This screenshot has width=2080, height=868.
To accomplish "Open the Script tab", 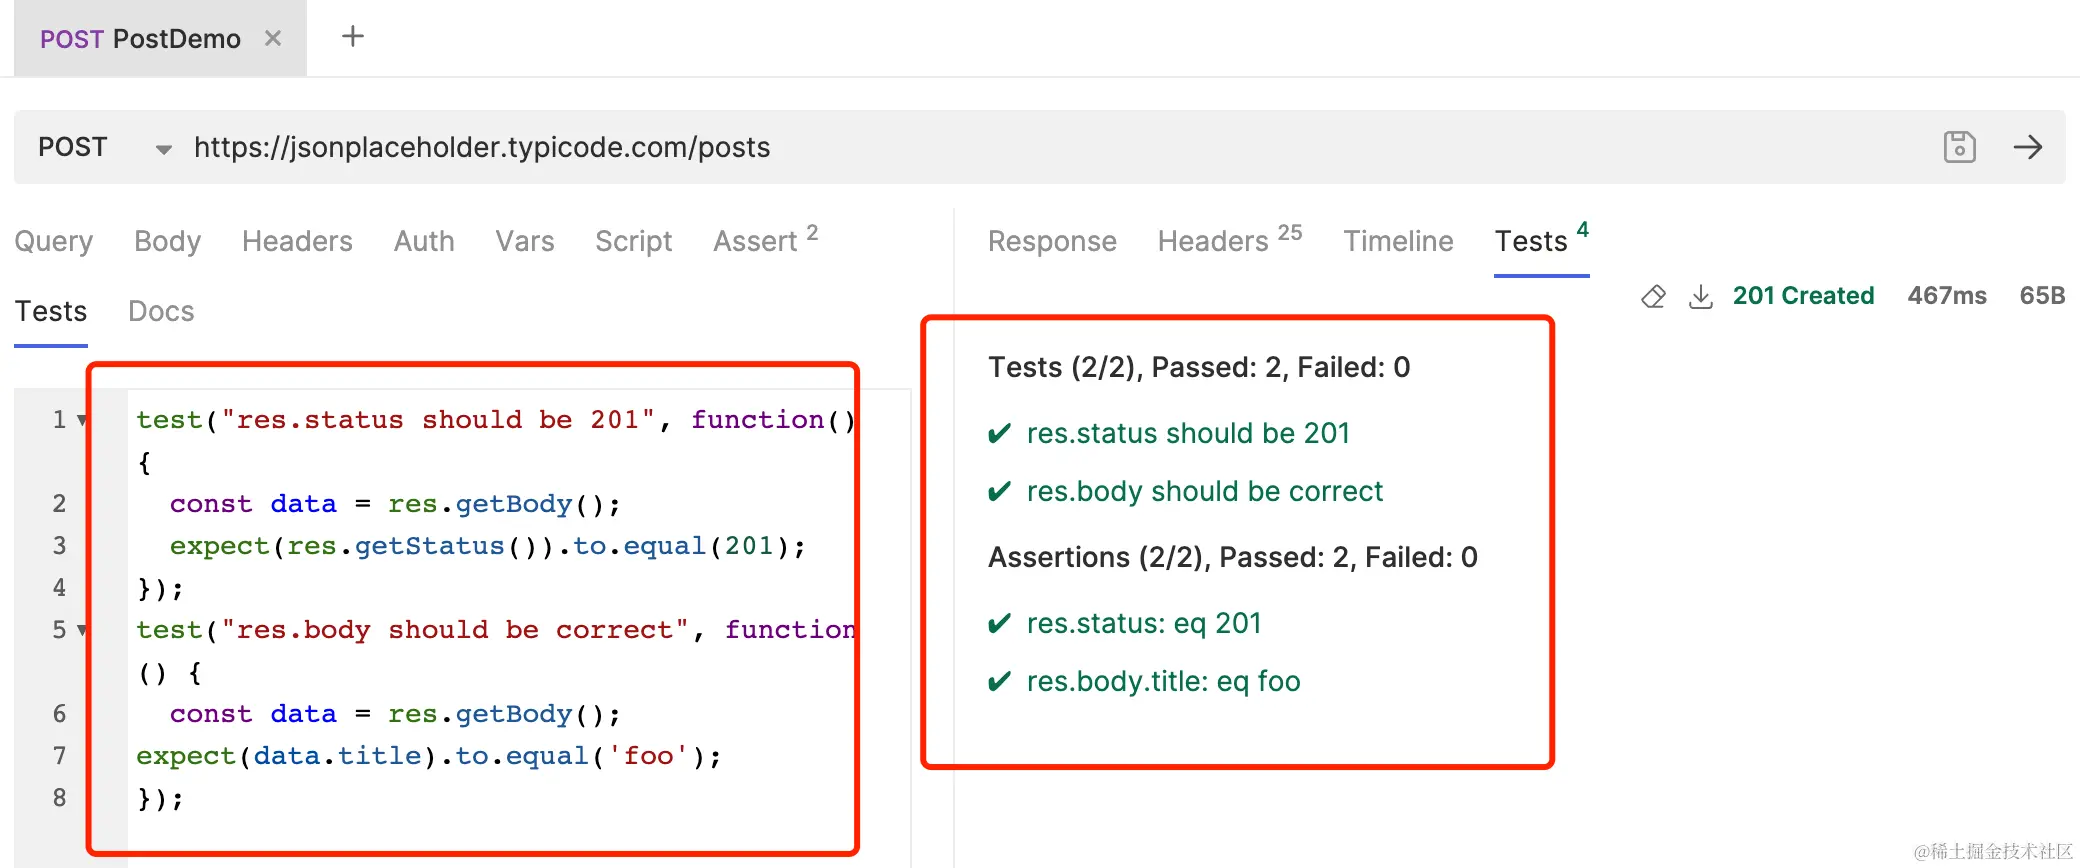I will pyautogui.click(x=633, y=241).
